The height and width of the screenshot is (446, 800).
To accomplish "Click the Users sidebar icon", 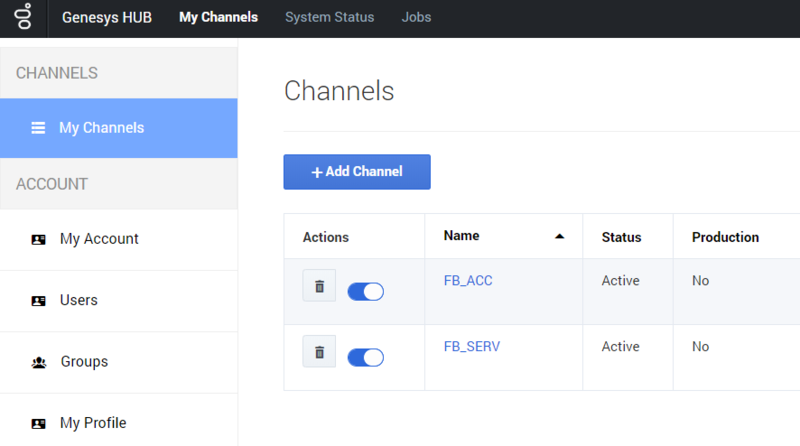I will (x=38, y=301).
